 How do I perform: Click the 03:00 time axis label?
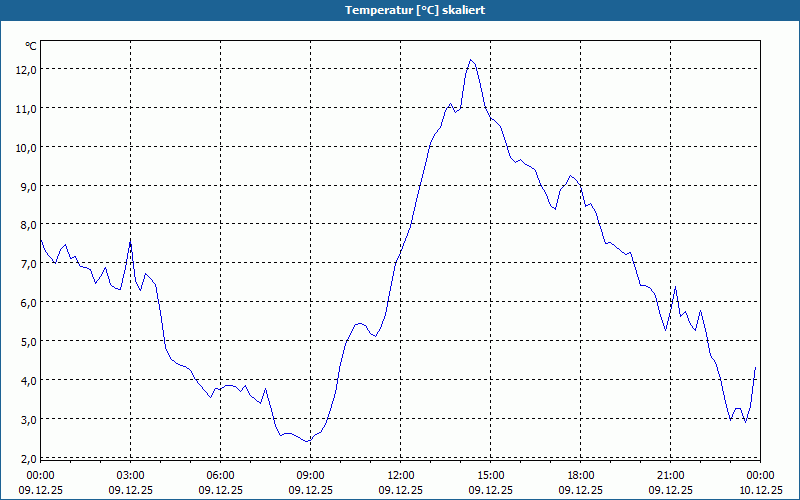(x=131, y=476)
